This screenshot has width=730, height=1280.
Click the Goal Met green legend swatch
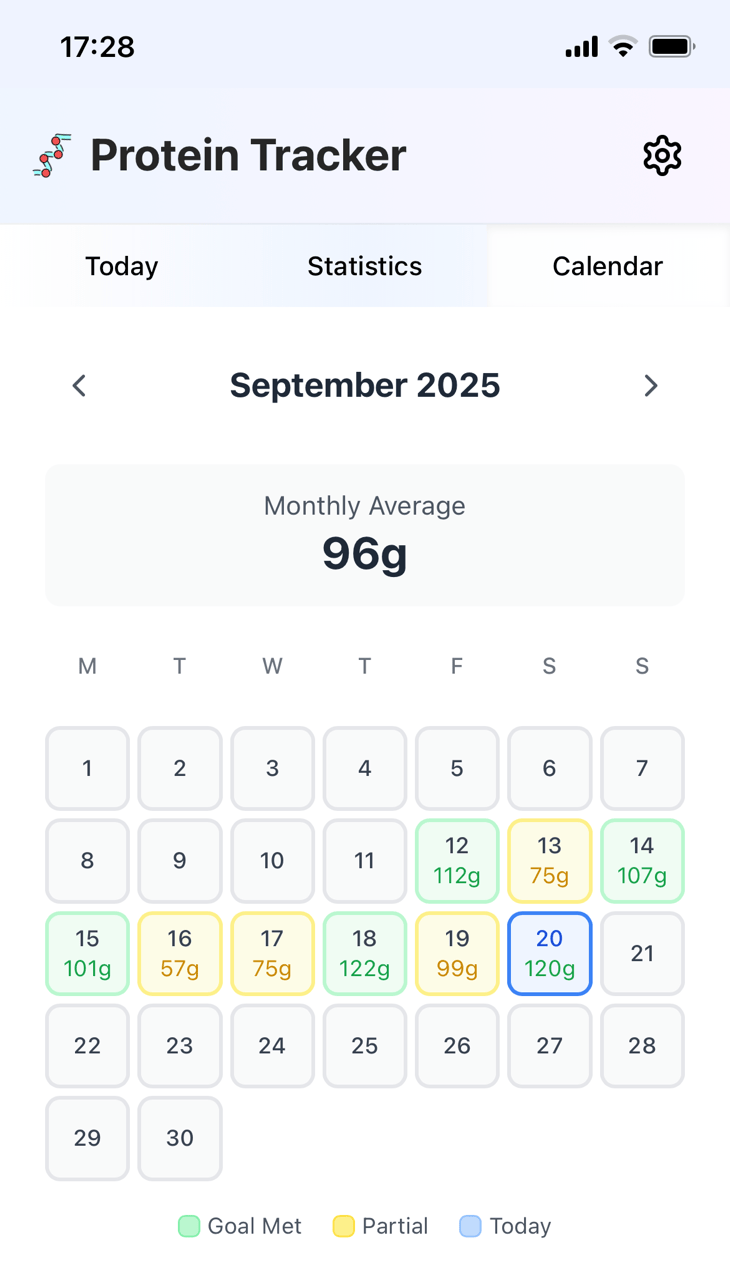pyautogui.click(x=189, y=1226)
